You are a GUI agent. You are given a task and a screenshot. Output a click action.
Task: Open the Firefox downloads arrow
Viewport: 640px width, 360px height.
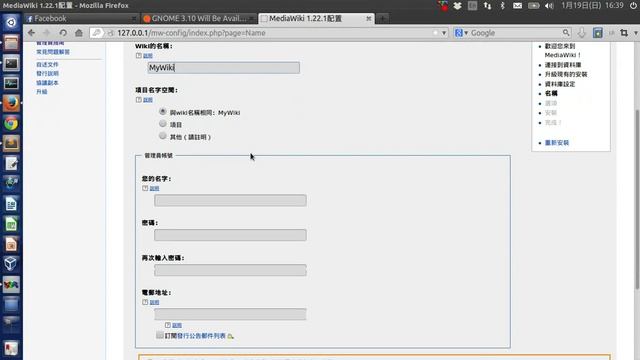581,33
